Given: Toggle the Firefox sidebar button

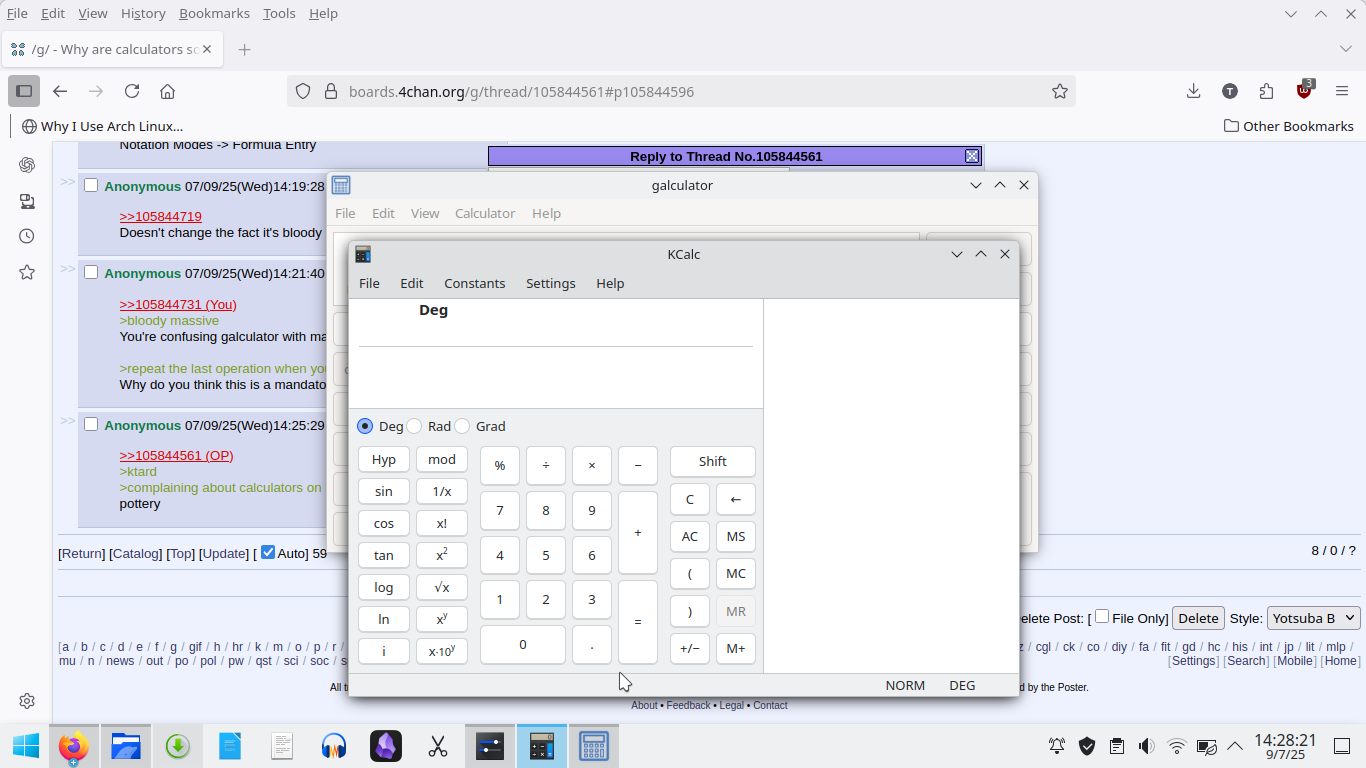Looking at the screenshot, I should pyautogui.click(x=24, y=91).
